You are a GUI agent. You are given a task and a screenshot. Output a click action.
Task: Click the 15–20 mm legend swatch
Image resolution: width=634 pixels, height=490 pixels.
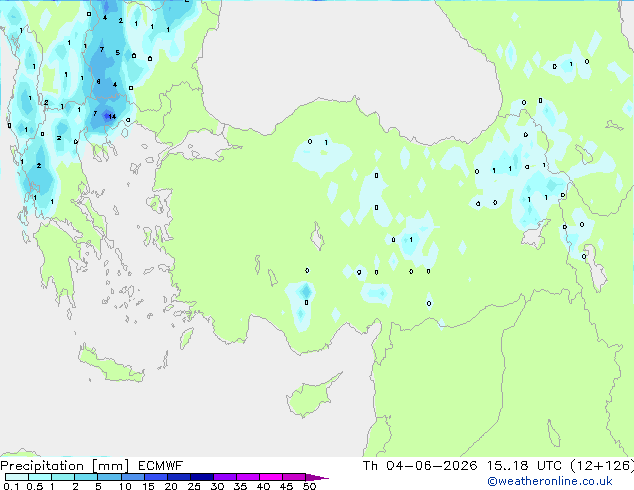click(x=155, y=477)
